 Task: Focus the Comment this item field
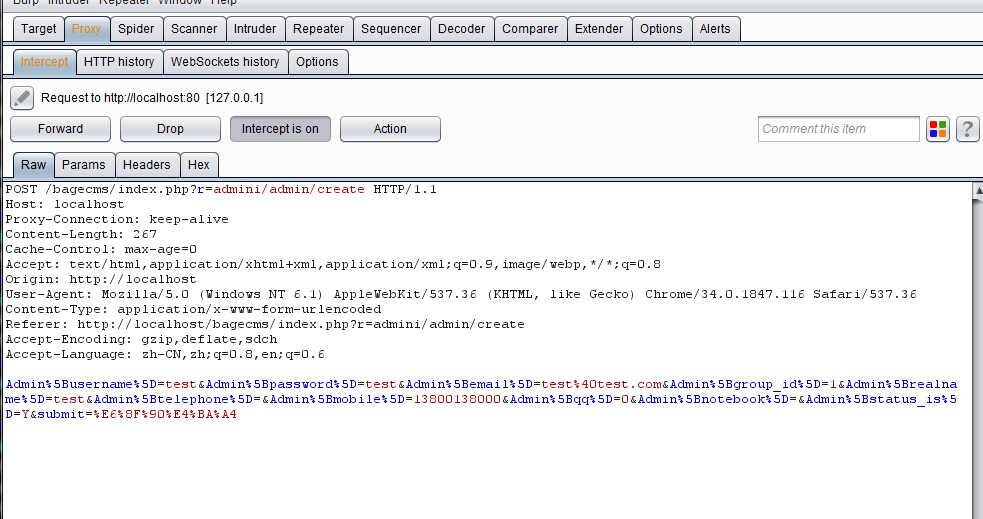pyautogui.click(x=839, y=129)
